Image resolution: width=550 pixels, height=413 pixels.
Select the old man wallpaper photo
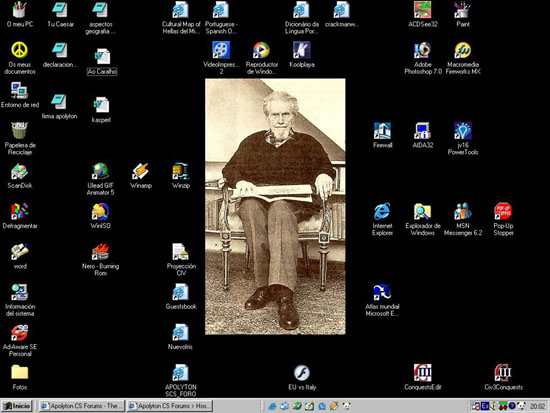[275, 206]
